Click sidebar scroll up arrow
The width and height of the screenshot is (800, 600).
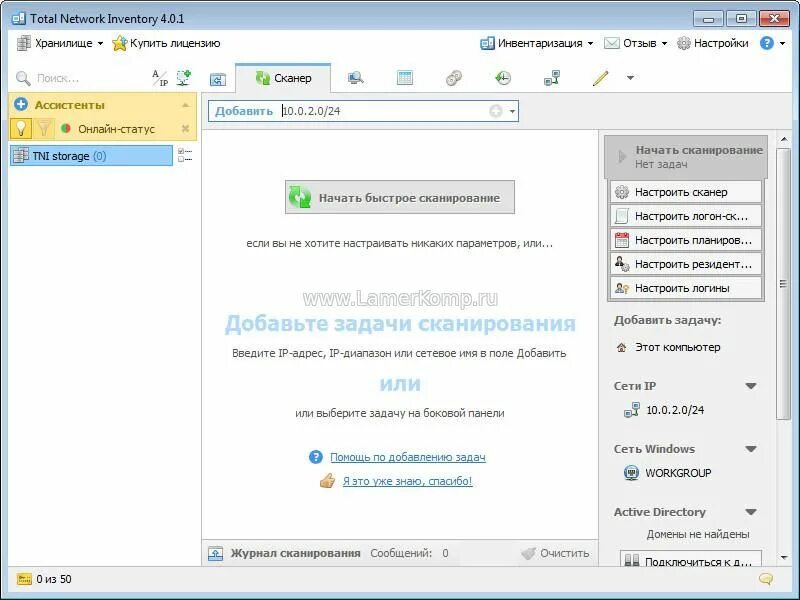click(784, 139)
